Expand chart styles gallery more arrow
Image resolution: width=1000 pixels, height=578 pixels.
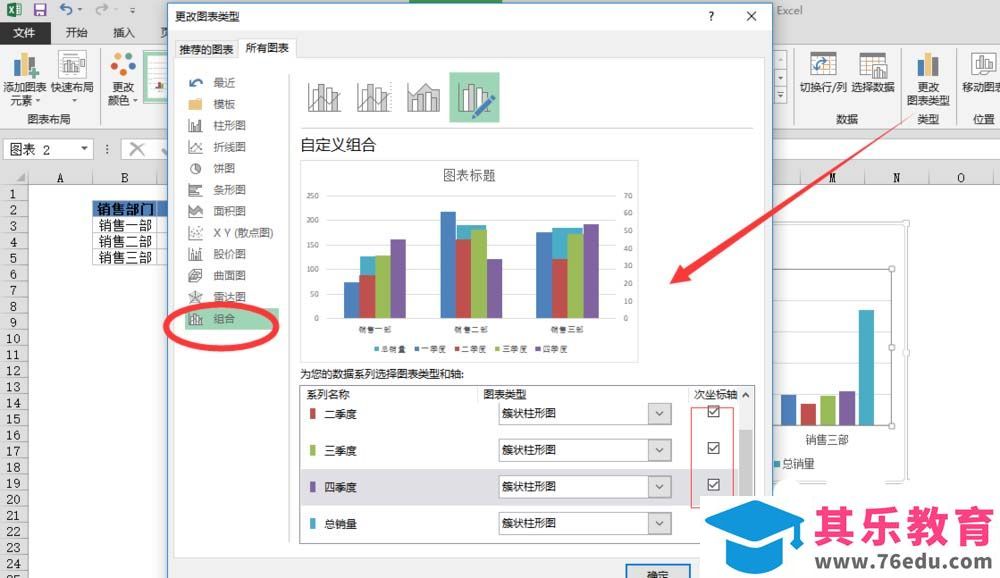[781, 96]
